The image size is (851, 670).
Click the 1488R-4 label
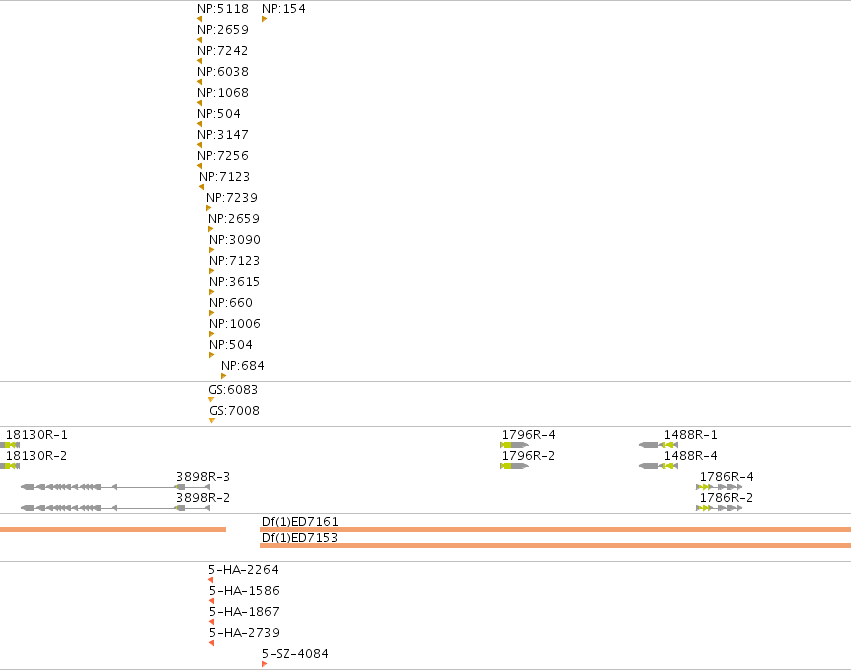coord(690,456)
